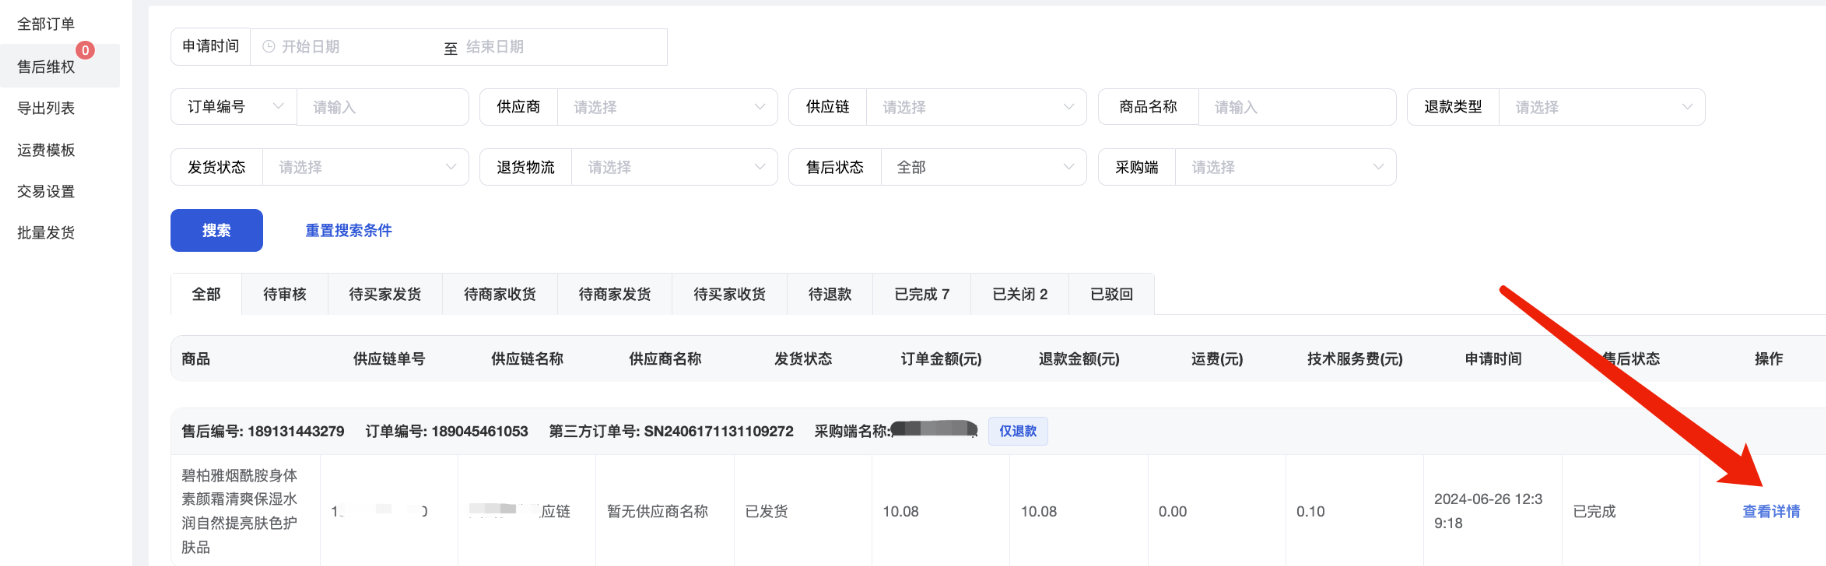Switch to the 待审核 tab
Screen dimensions: 1826x566
(285, 294)
